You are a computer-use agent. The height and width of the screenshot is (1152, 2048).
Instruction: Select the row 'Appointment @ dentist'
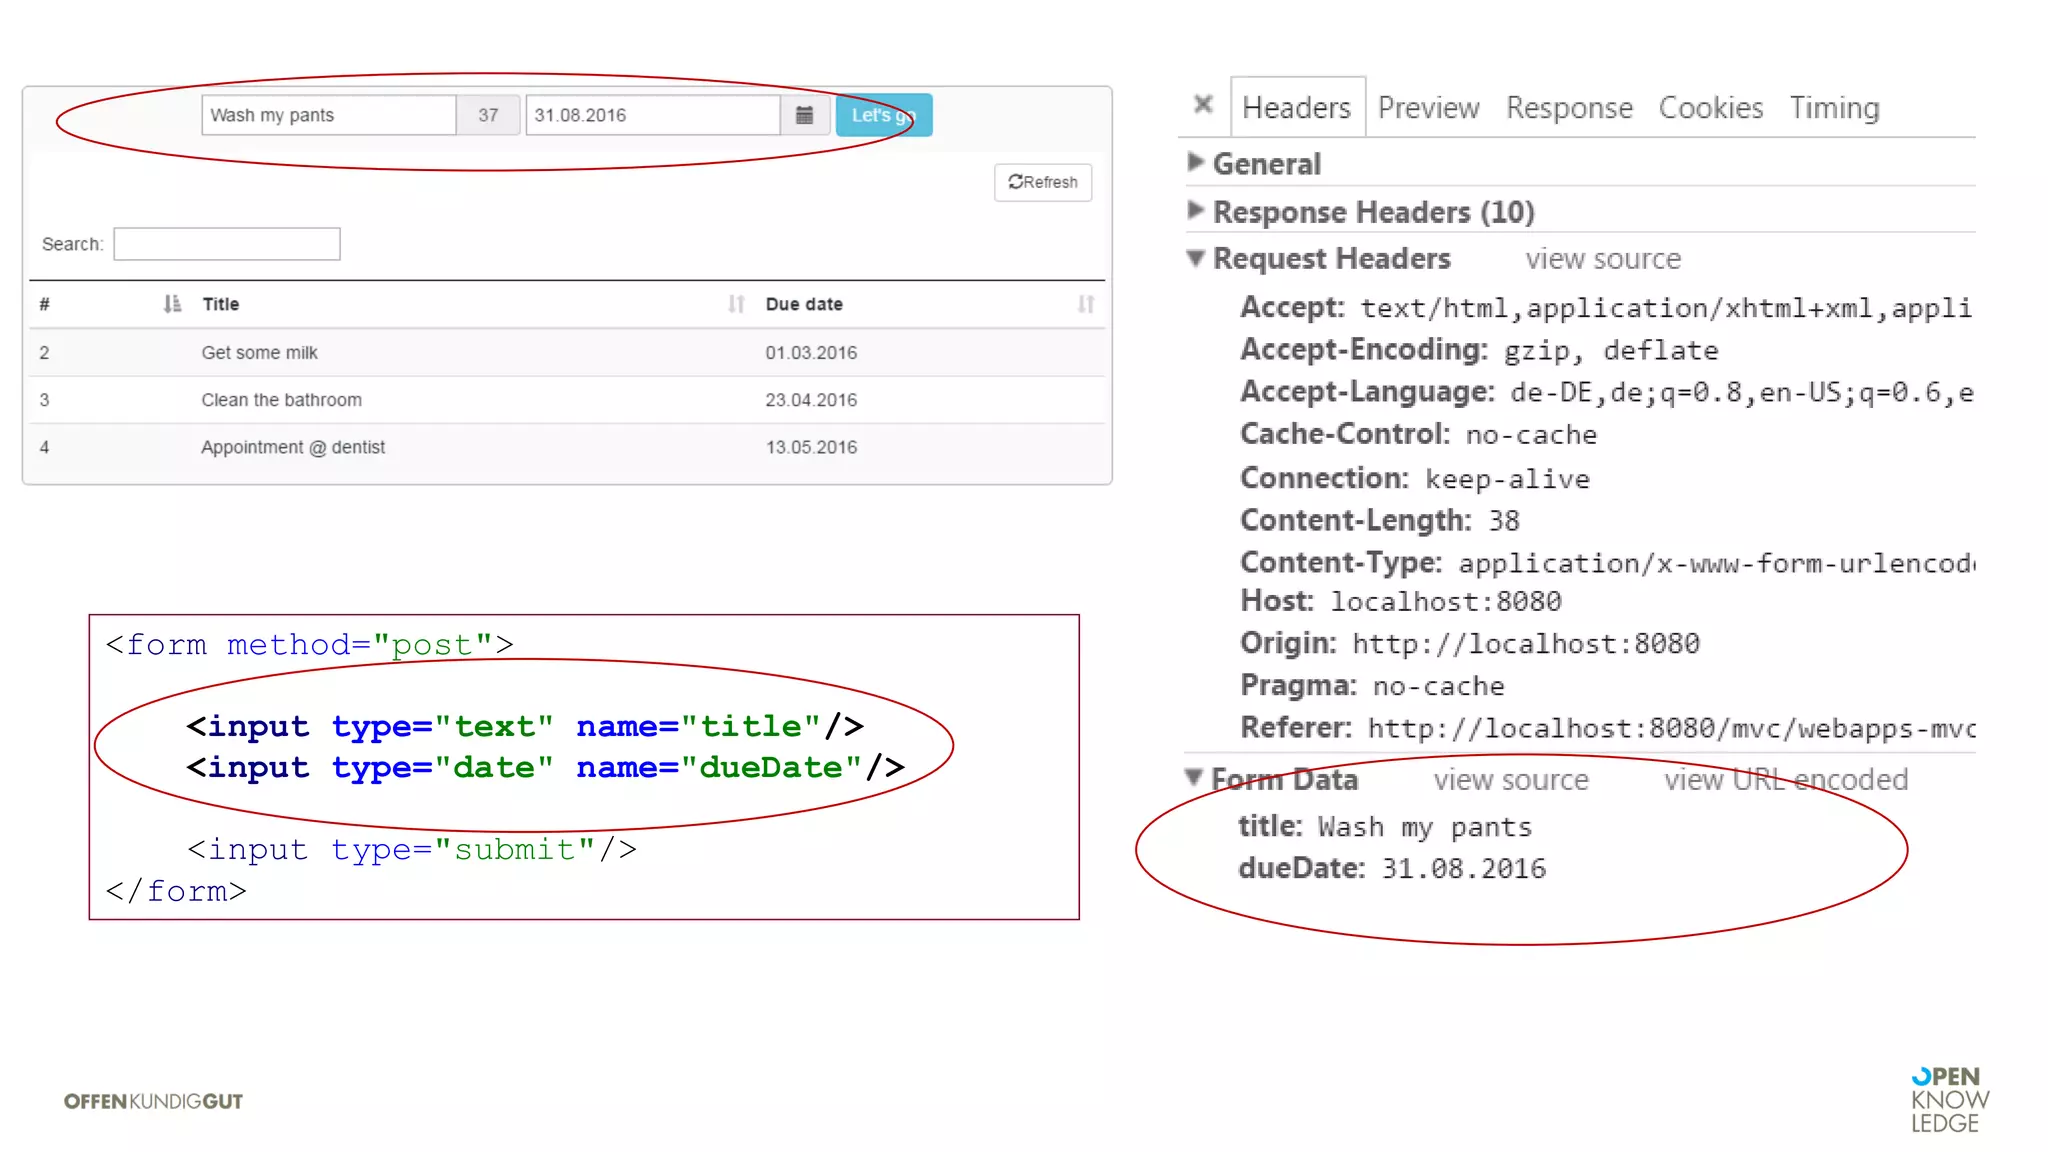point(567,447)
